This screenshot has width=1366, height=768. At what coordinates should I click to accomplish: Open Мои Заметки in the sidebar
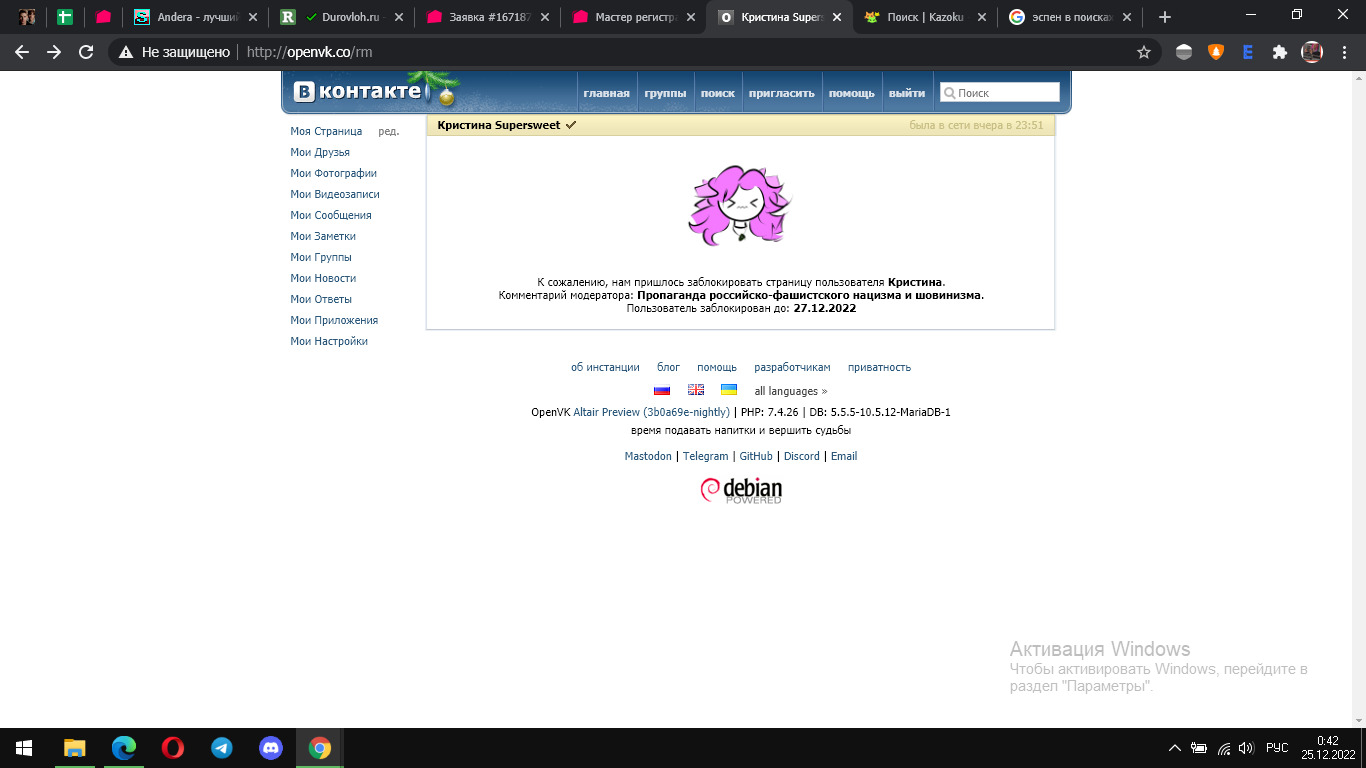[x=323, y=236]
